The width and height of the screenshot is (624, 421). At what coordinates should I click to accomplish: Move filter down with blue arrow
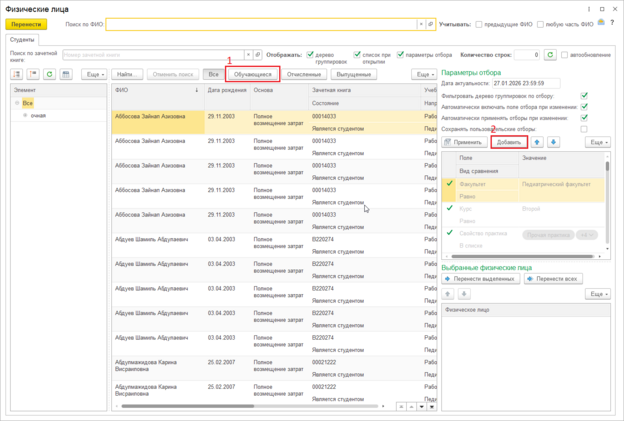click(555, 143)
